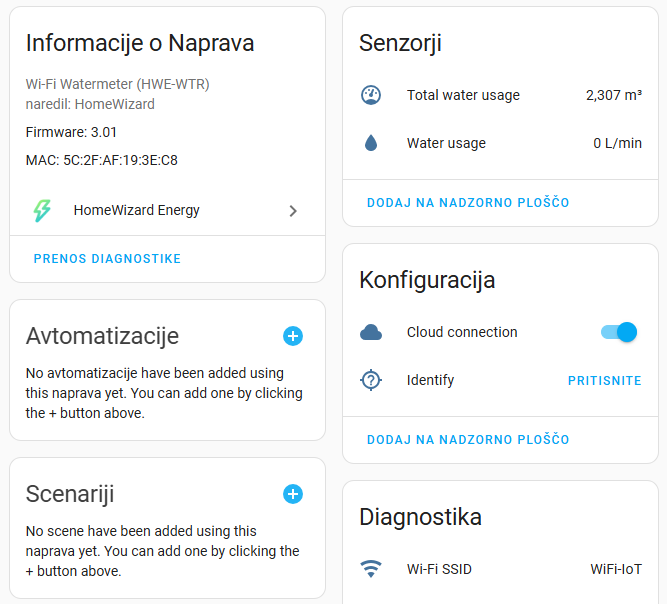Click the Identify crosshair question icon

[x=371, y=380]
